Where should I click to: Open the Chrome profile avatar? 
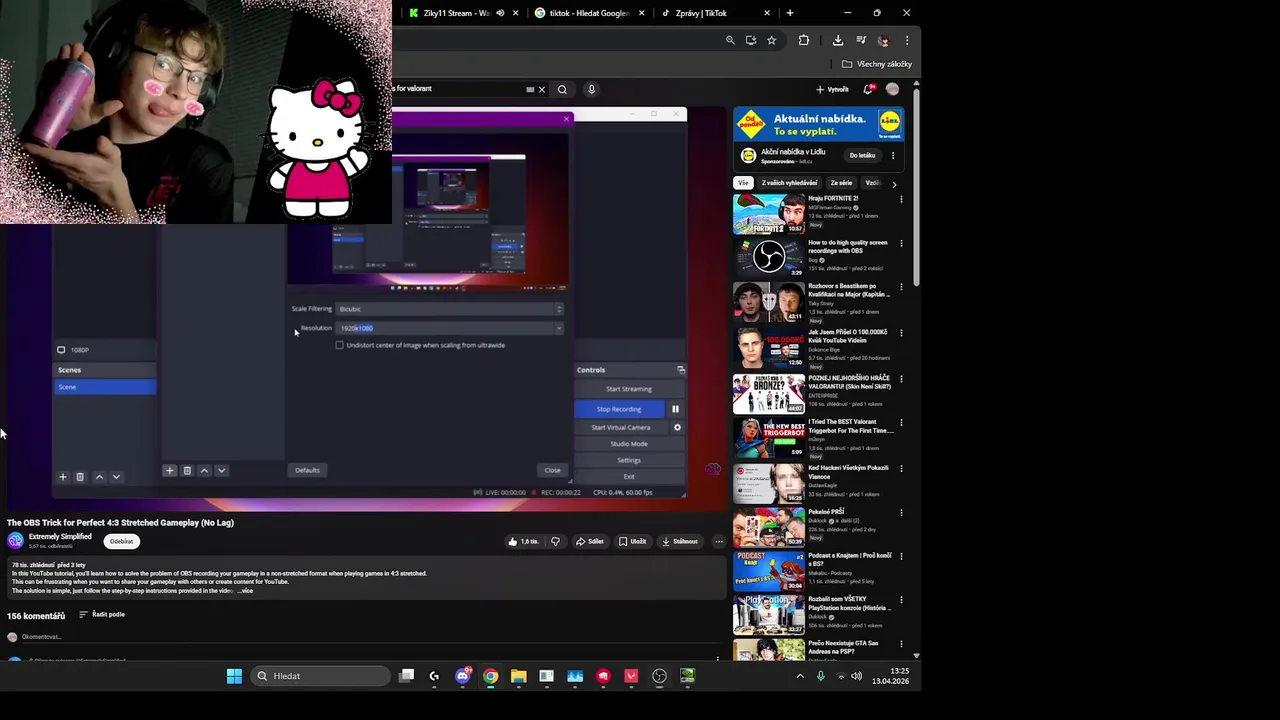tap(883, 40)
